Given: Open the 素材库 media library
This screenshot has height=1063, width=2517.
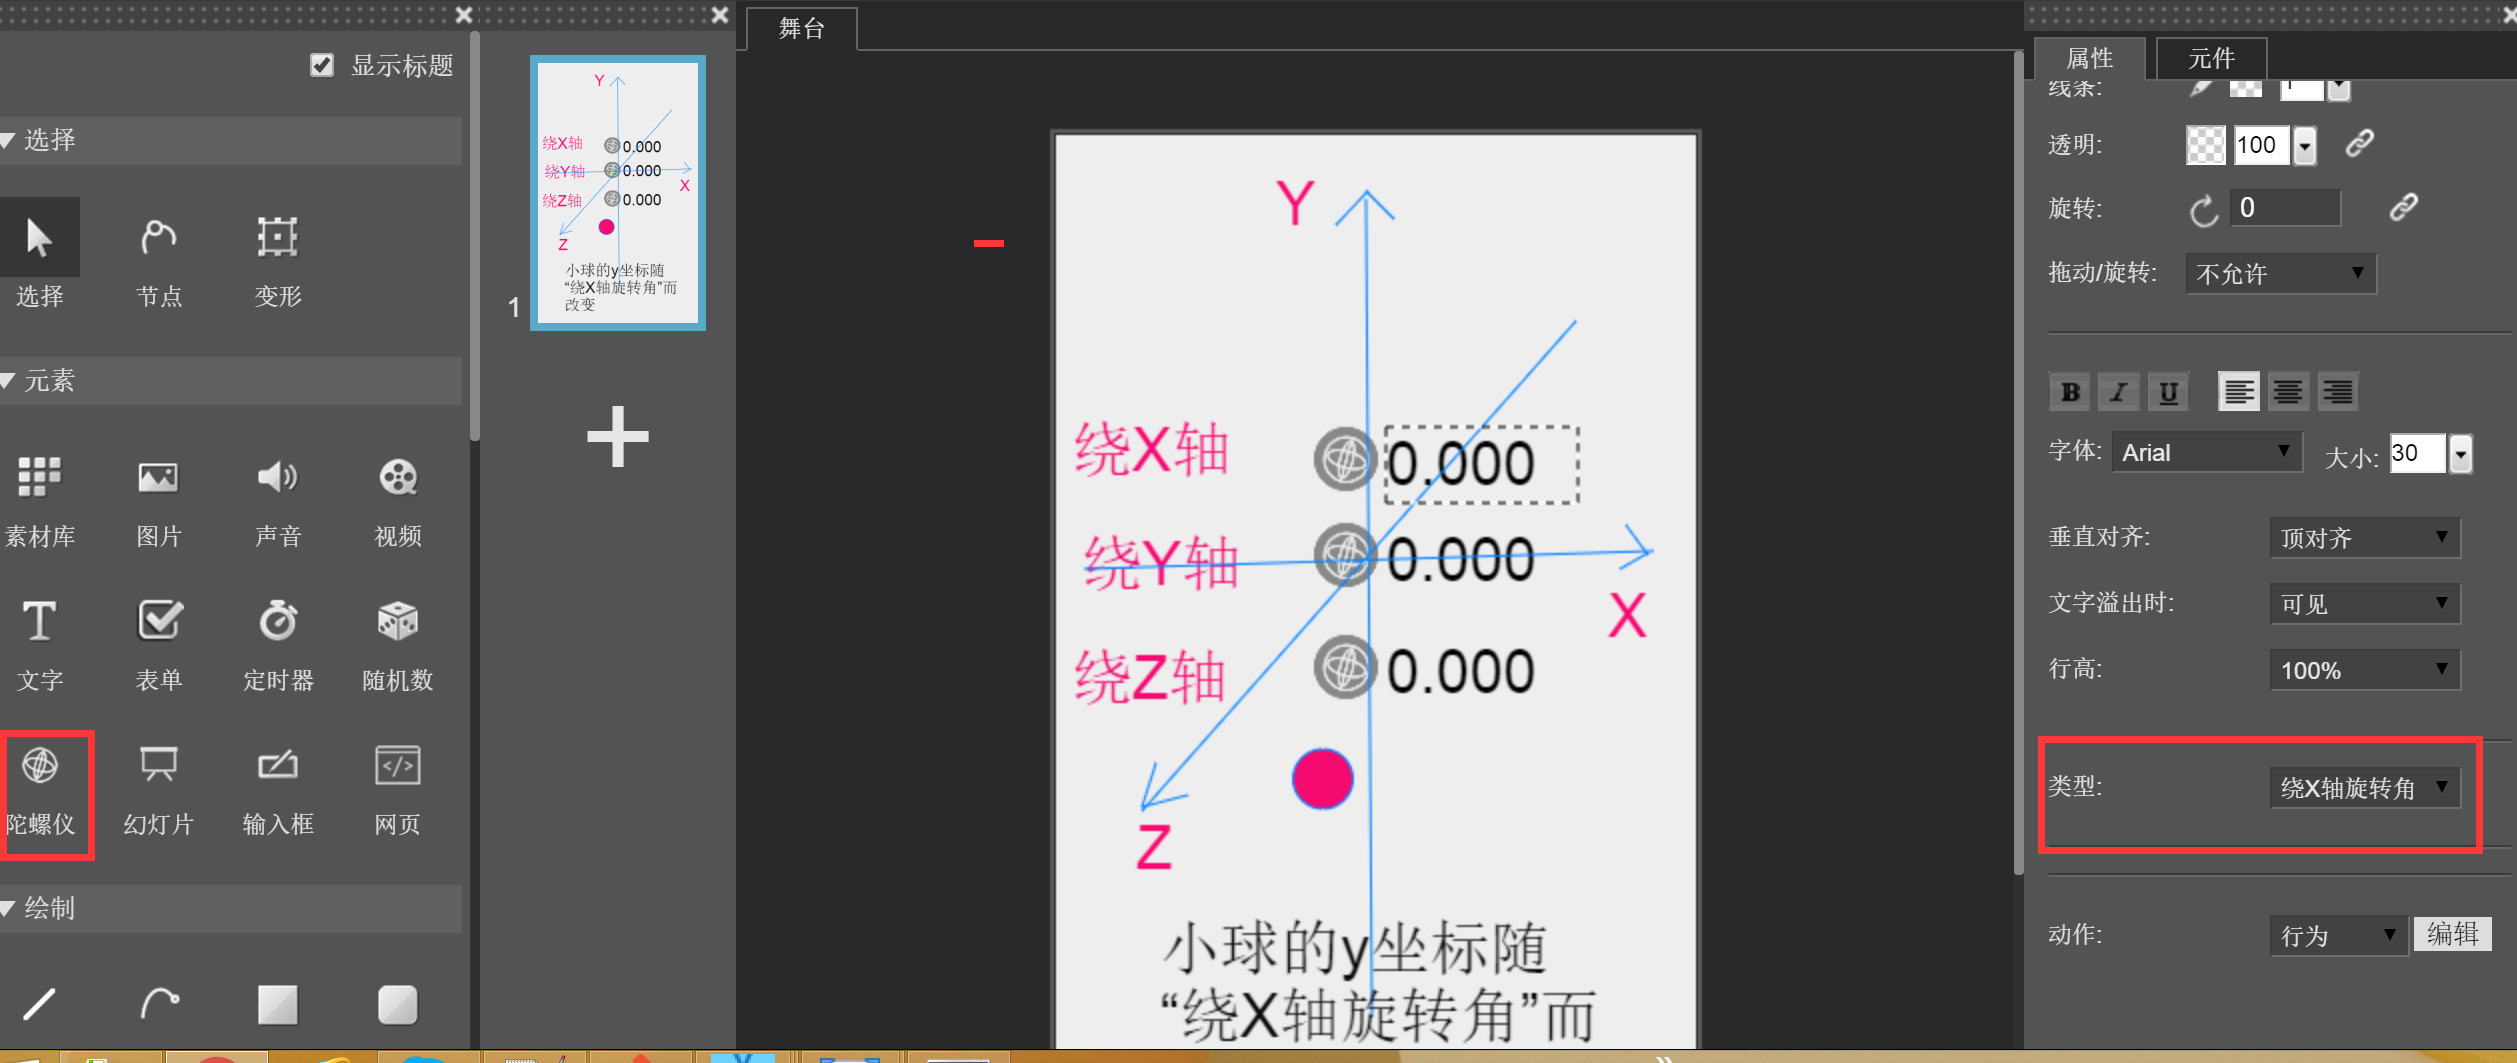Looking at the screenshot, I should pos(40,497).
